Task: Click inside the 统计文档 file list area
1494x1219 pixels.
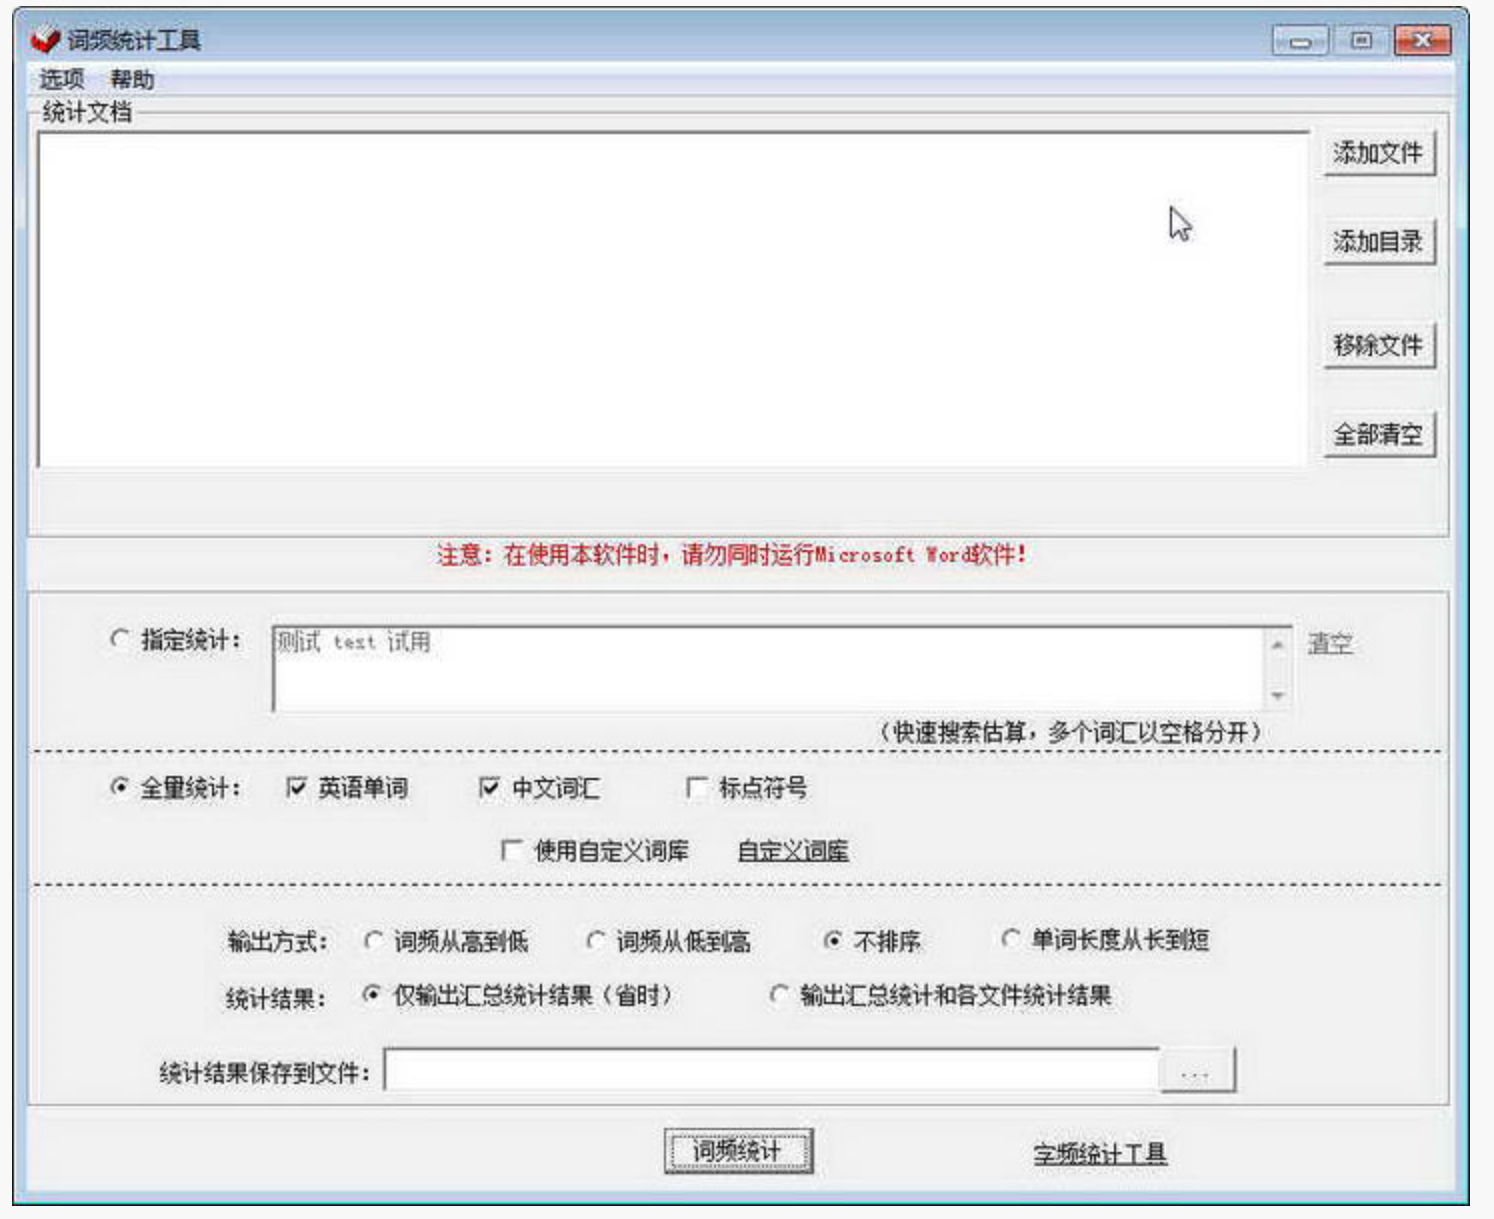Action: (x=672, y=299)
